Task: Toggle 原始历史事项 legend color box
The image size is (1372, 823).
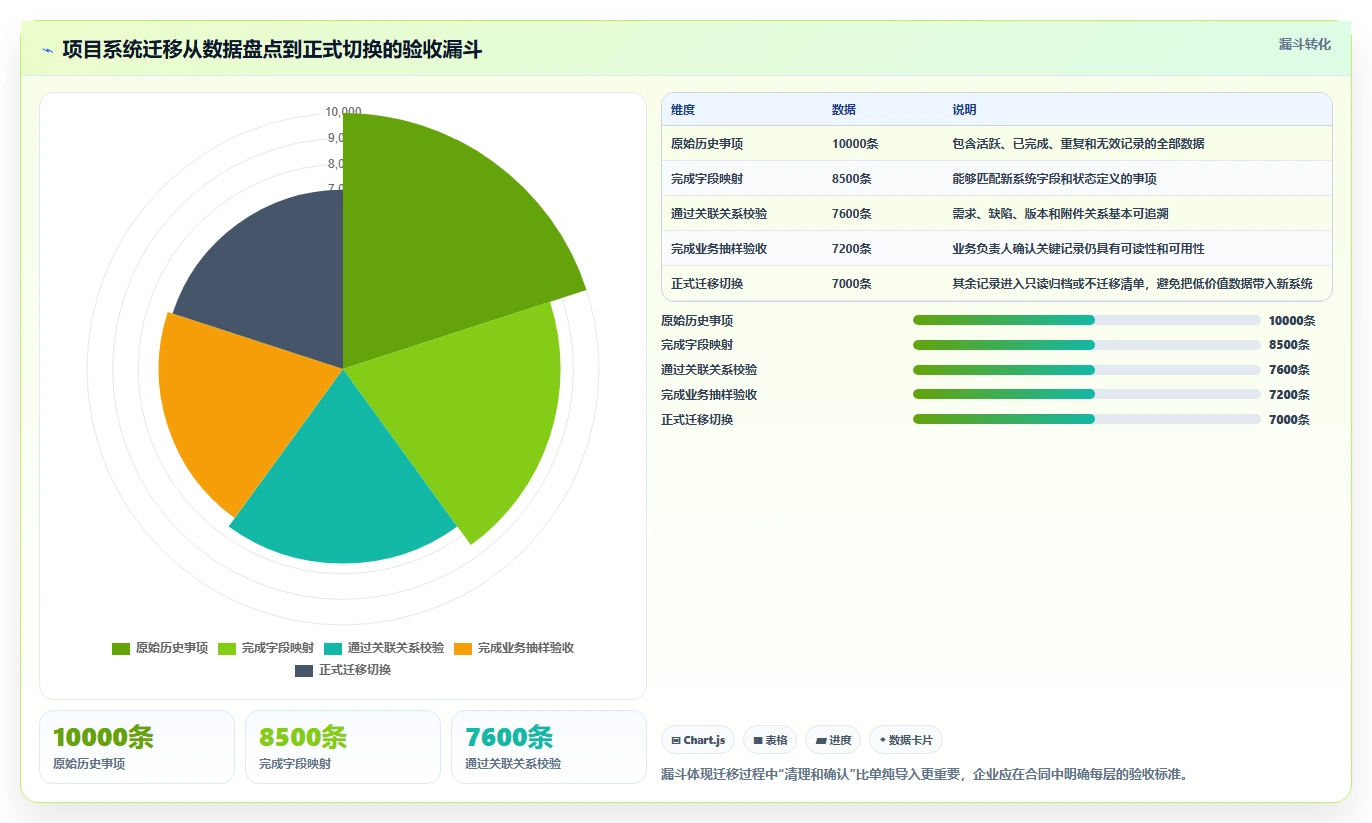Action: pyautogui.click(x=121, y=648)
